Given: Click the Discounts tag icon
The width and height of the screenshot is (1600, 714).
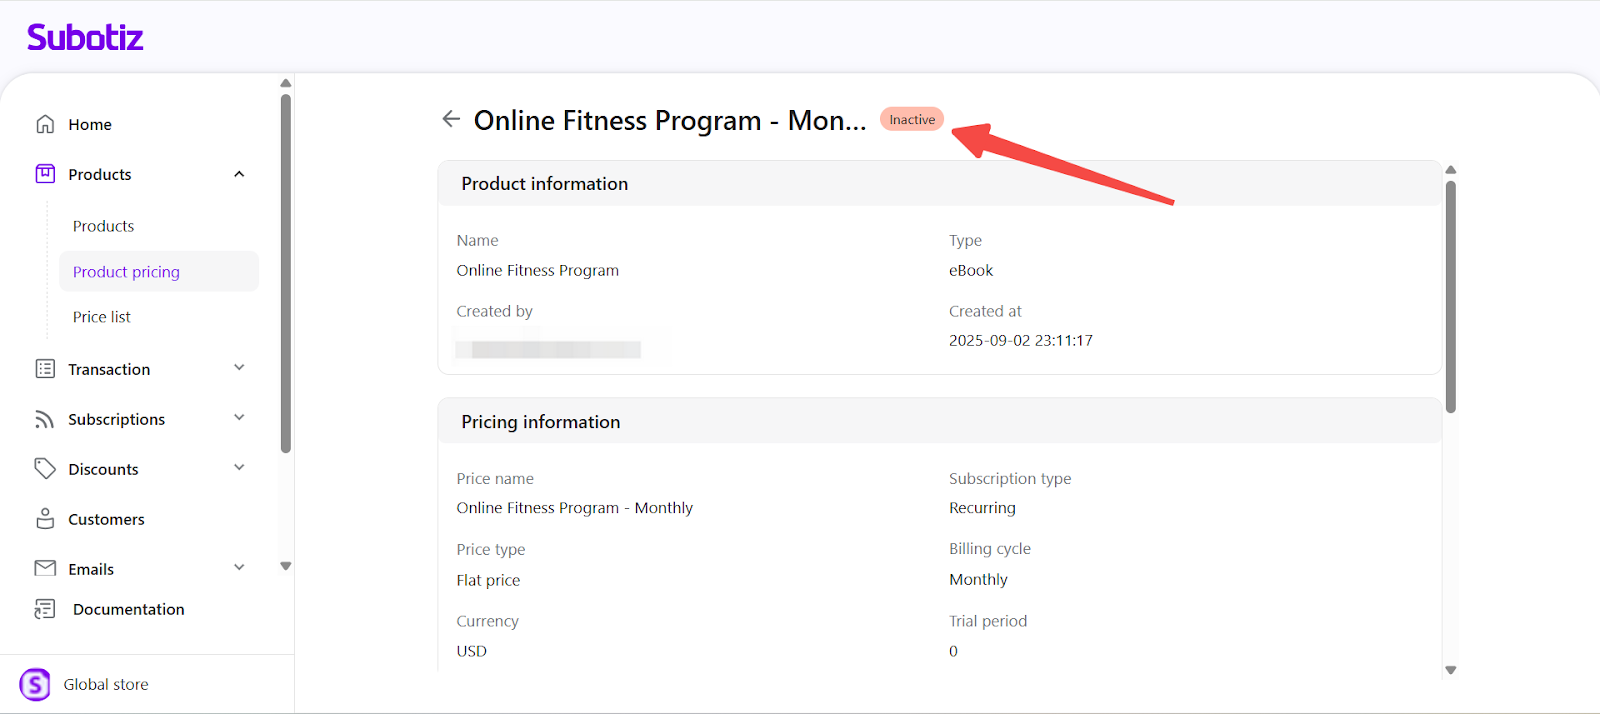Looking at the screenshot, I should [x=45, y=468].
